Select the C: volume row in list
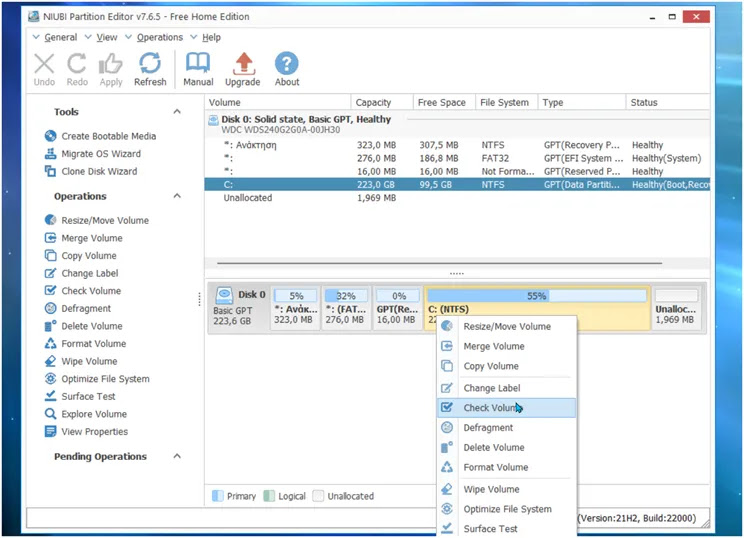Screen dimensions: 744x538 click(457, 185)
